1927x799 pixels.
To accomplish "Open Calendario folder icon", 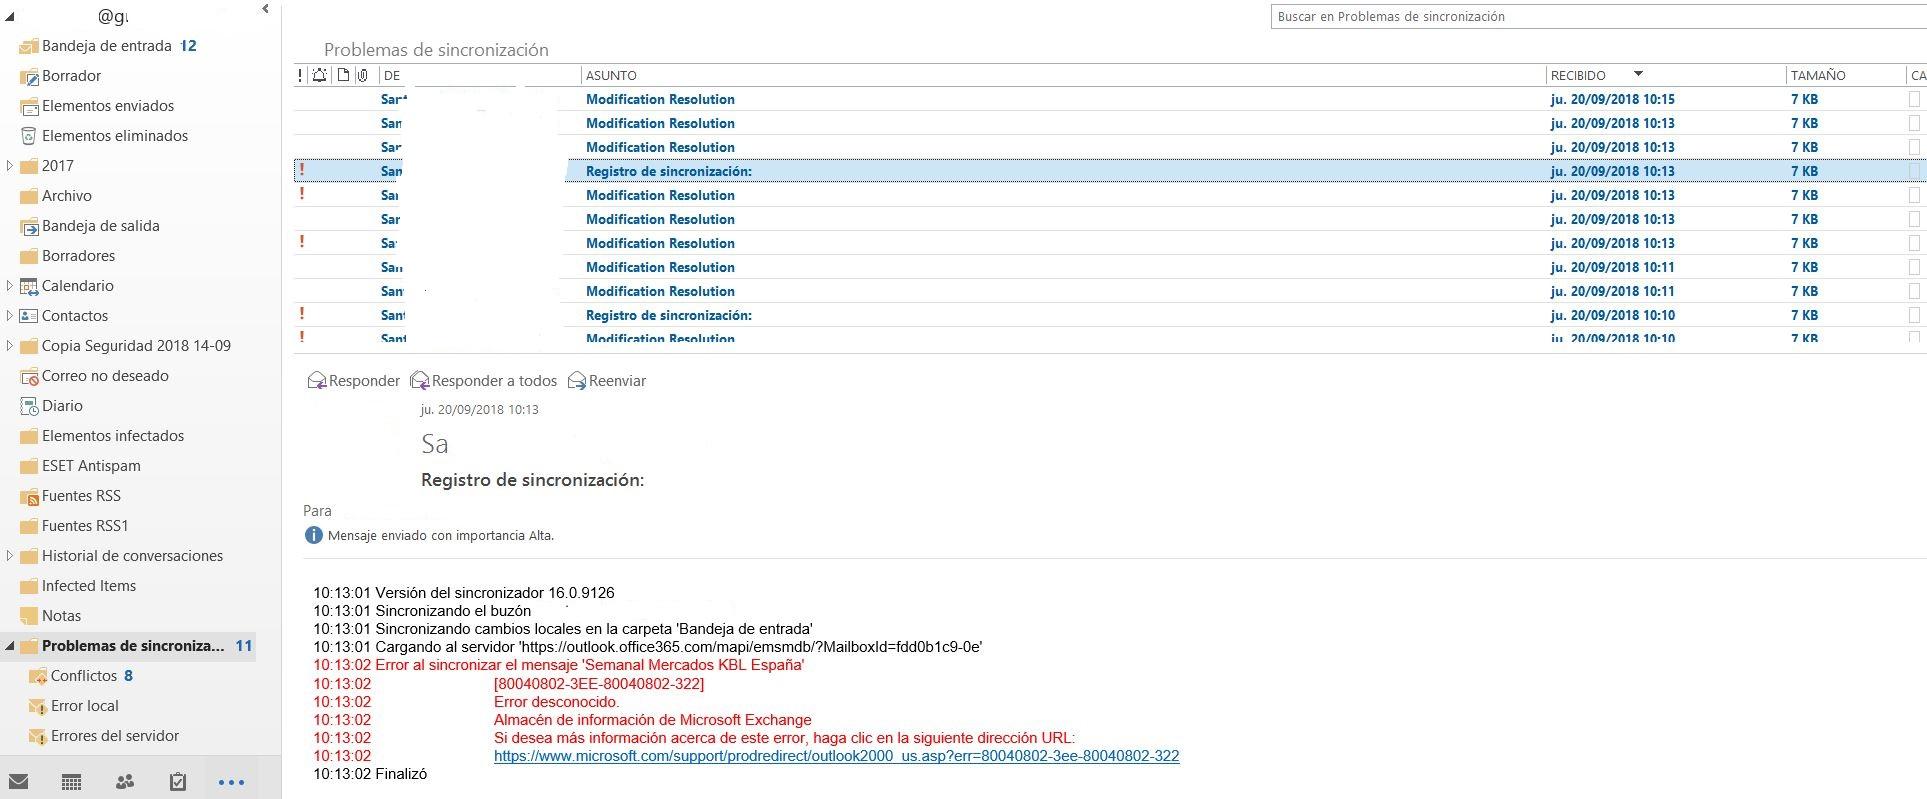I will [29, 286].
